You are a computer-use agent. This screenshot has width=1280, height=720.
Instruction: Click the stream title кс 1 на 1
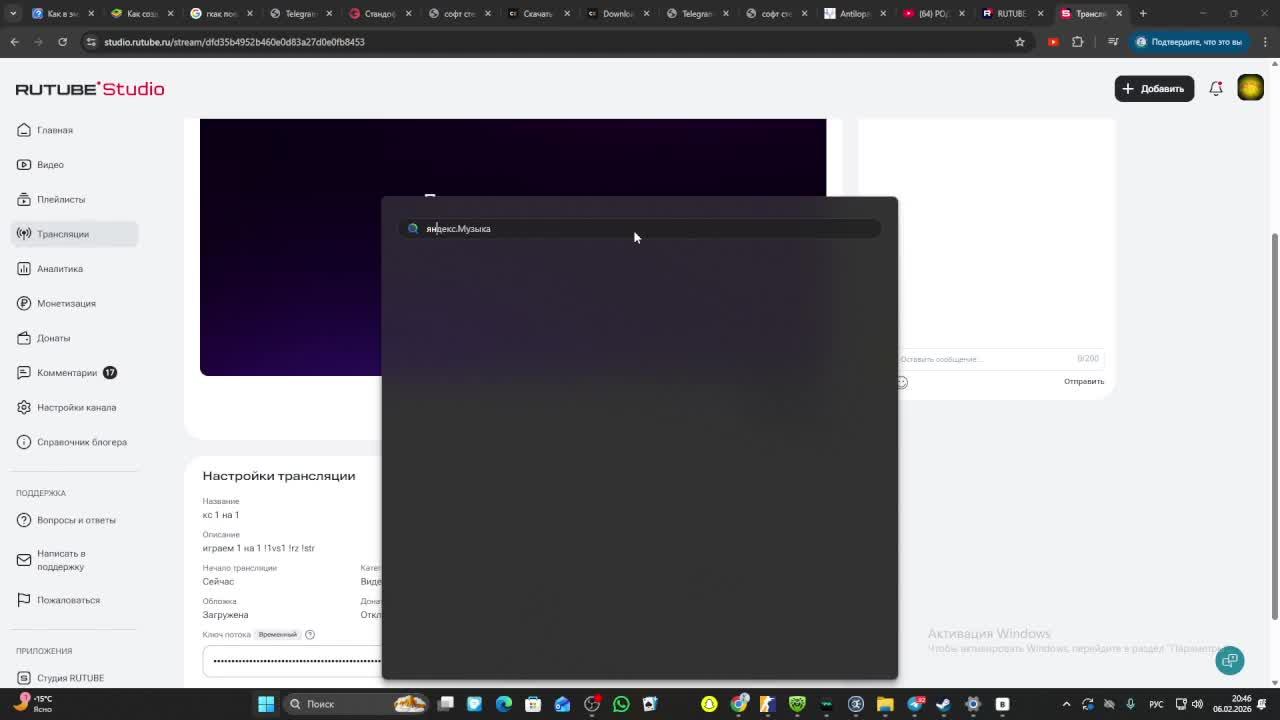[221, 515]
